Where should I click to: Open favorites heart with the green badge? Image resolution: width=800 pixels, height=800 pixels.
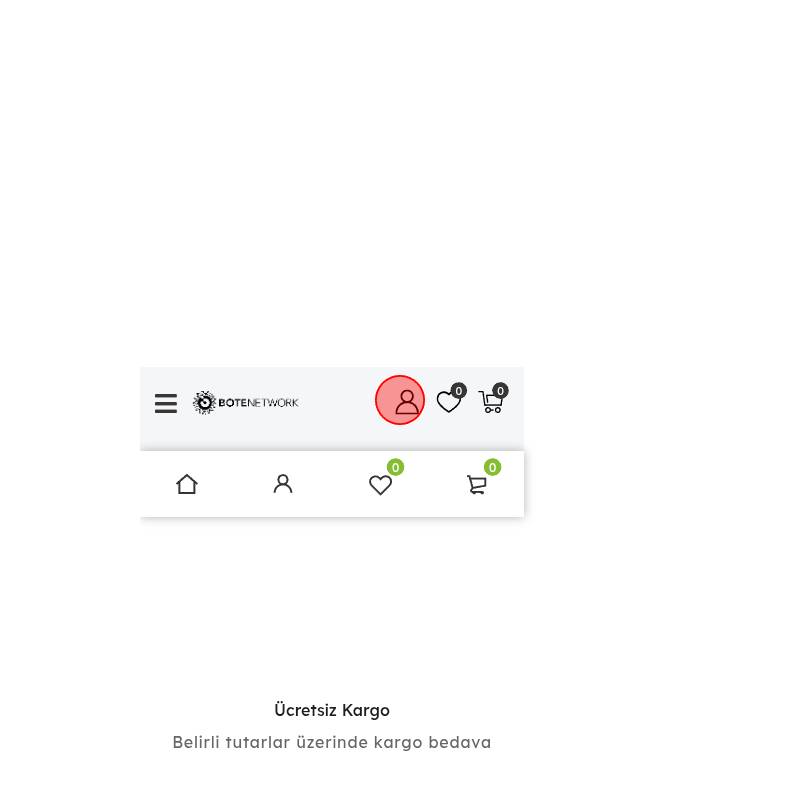point(380,485)
